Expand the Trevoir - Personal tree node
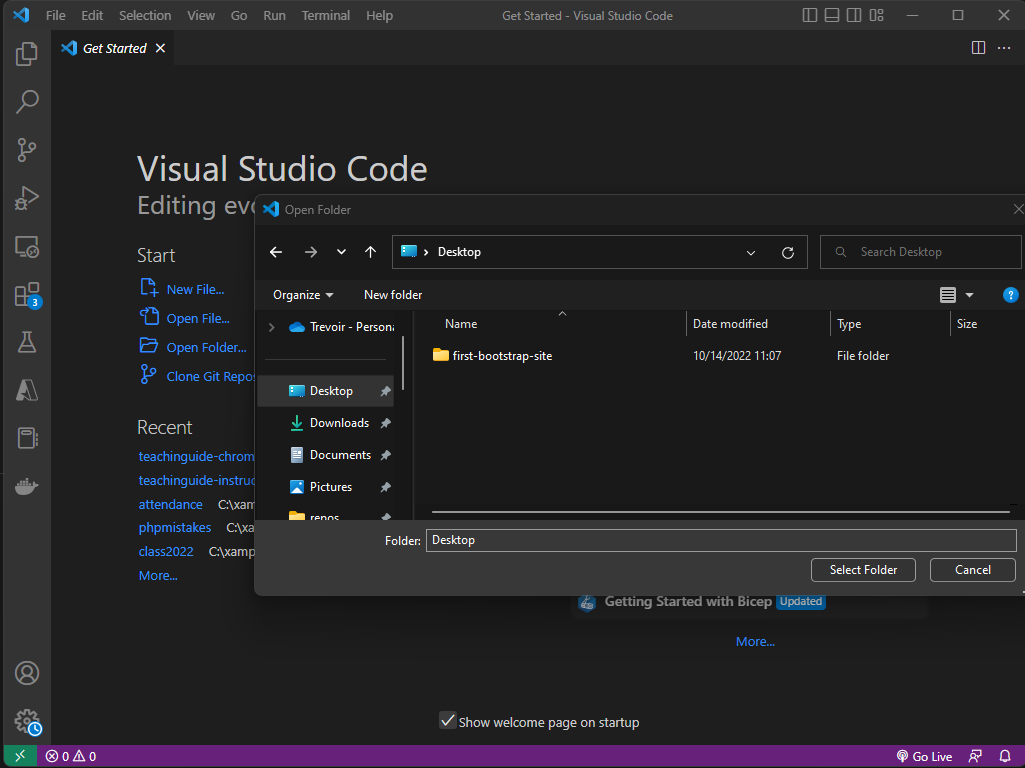The height and width of the screenshot is (768, 1025). click(x=271, y=327)
